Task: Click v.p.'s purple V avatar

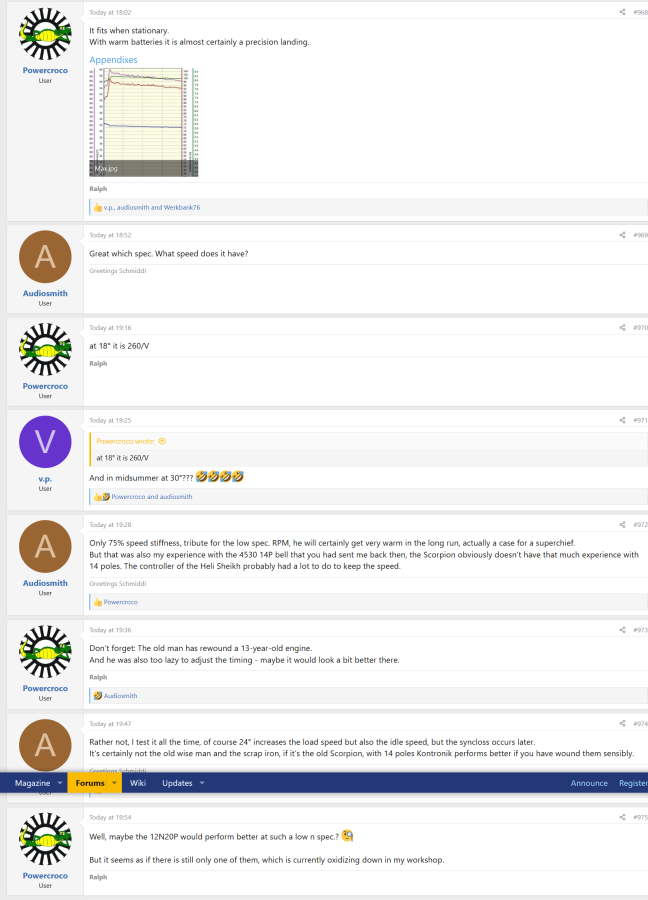Action: pos(45,442)
